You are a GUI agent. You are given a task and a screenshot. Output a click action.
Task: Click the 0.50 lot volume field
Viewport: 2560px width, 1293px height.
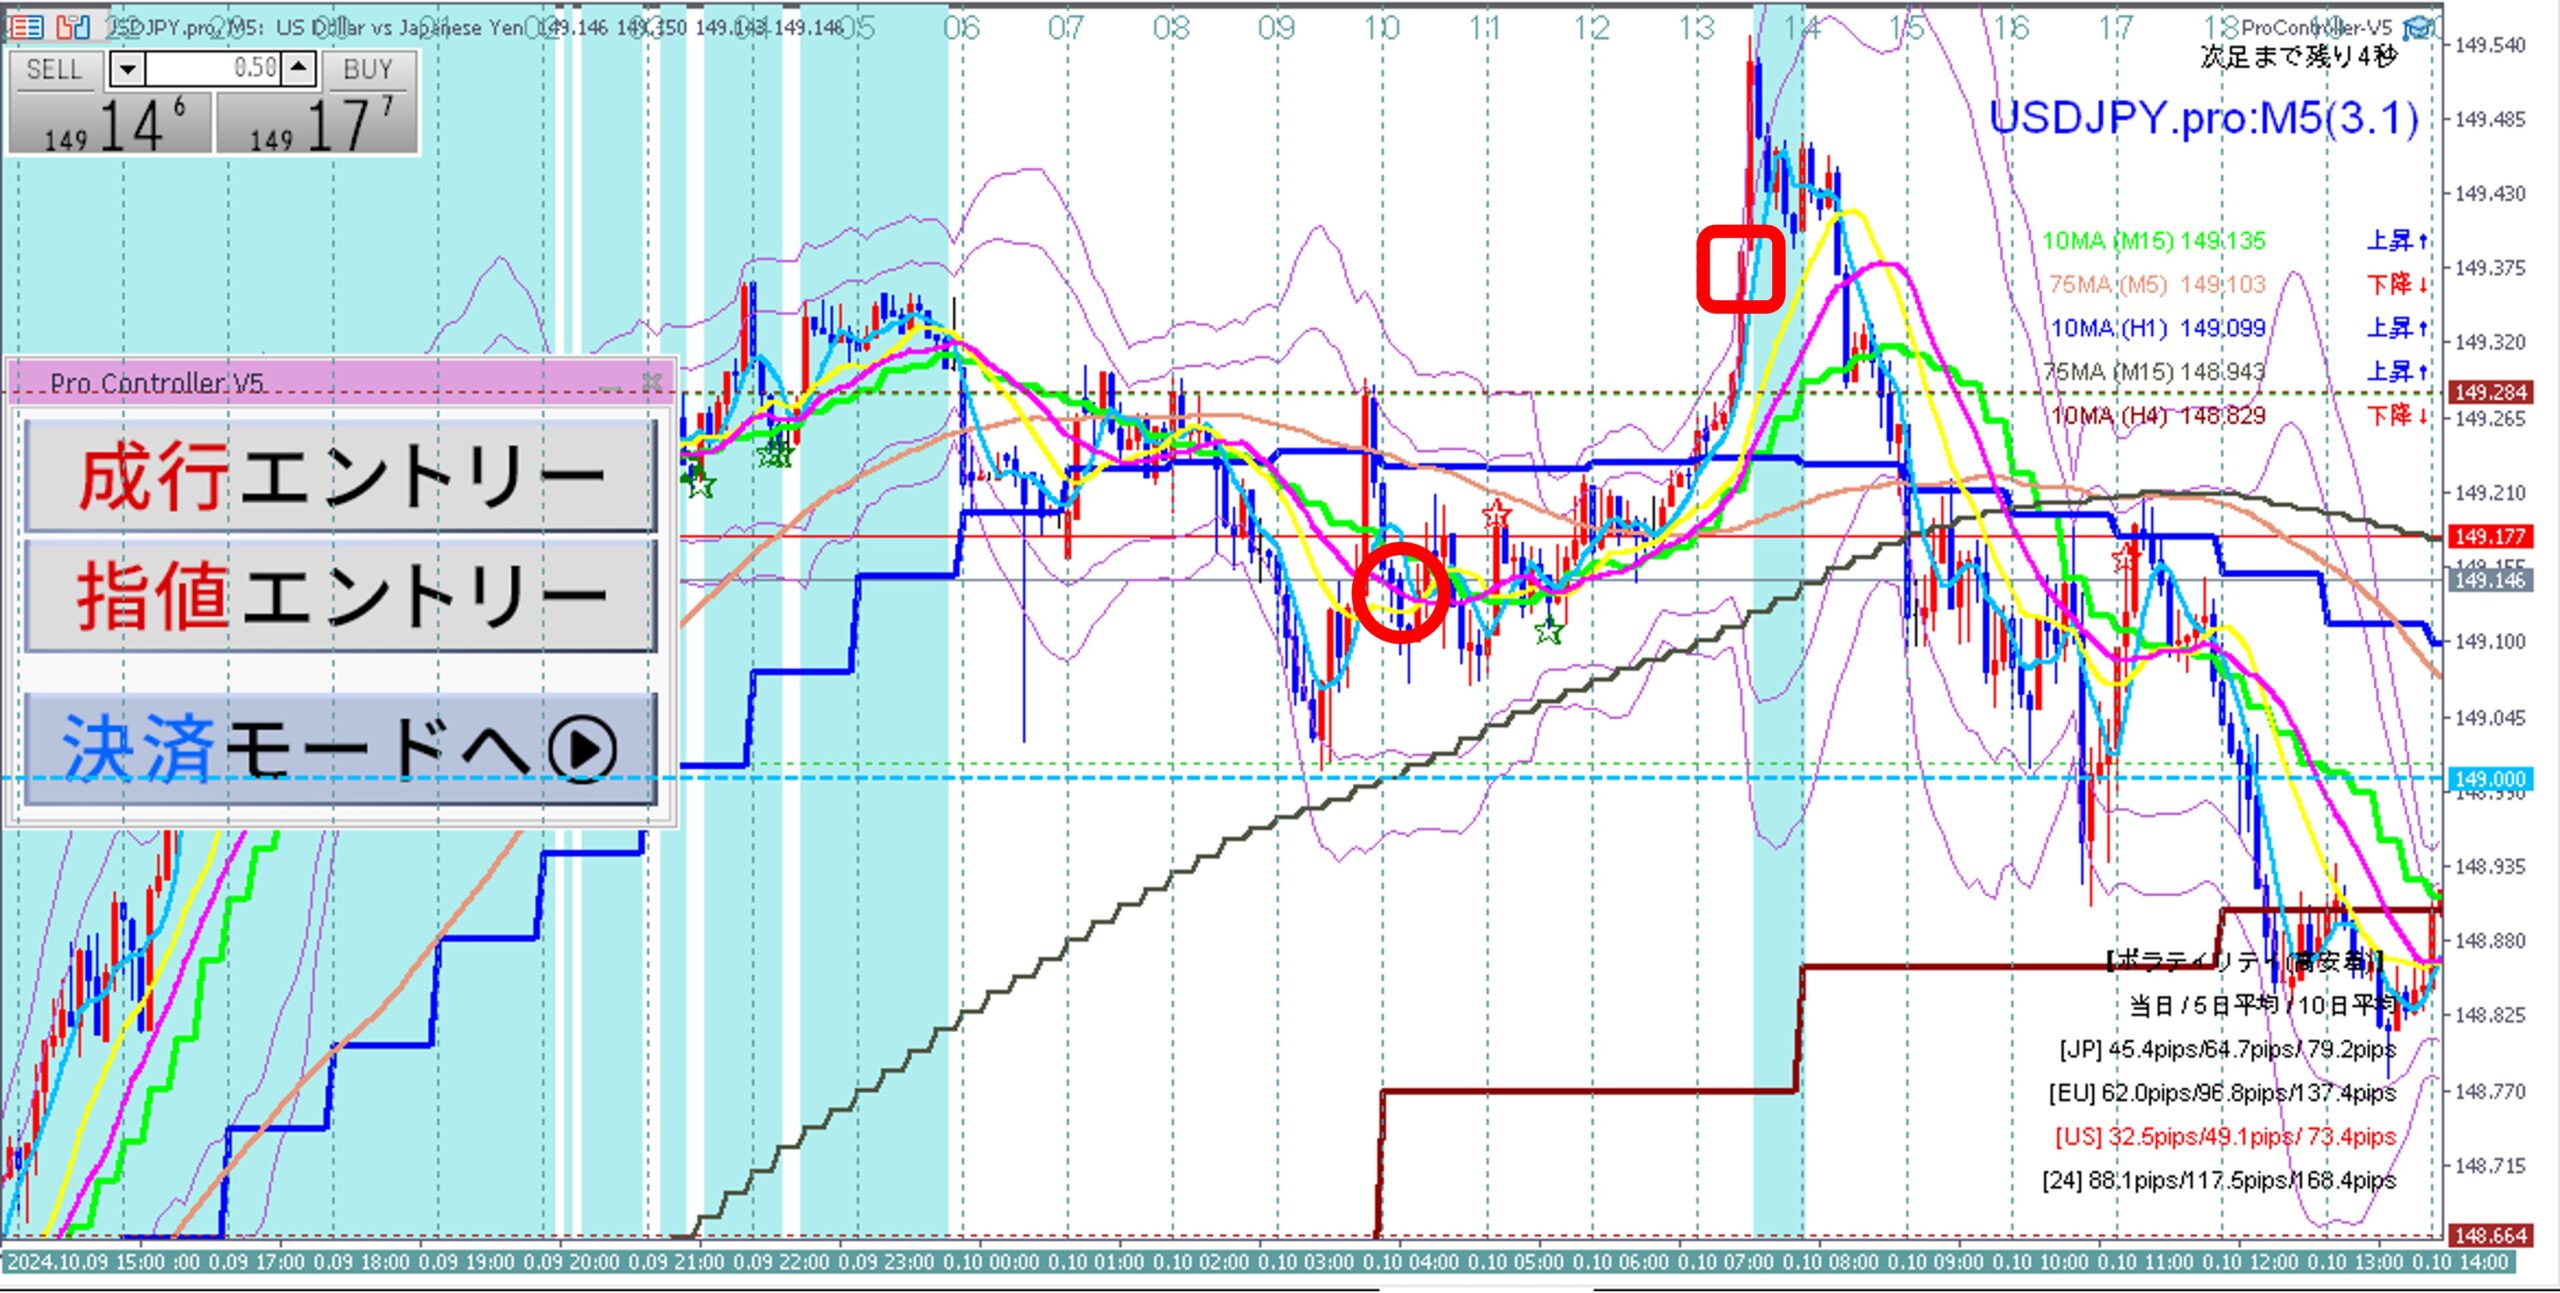(214, 69)
